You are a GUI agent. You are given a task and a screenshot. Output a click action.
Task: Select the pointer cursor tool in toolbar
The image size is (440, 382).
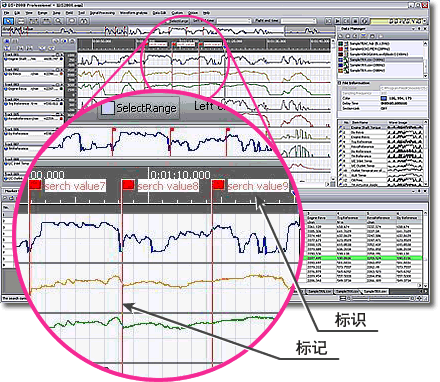[x=8, y=21]
